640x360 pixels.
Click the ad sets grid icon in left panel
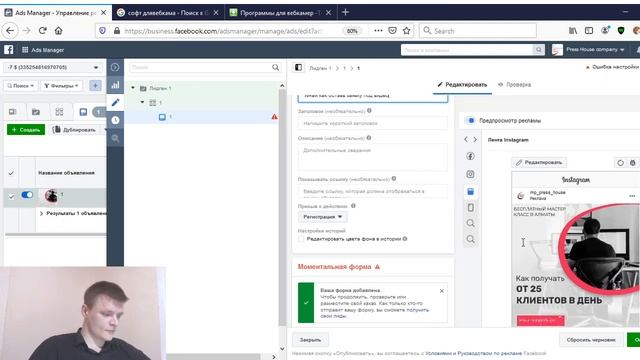[59, 111]
